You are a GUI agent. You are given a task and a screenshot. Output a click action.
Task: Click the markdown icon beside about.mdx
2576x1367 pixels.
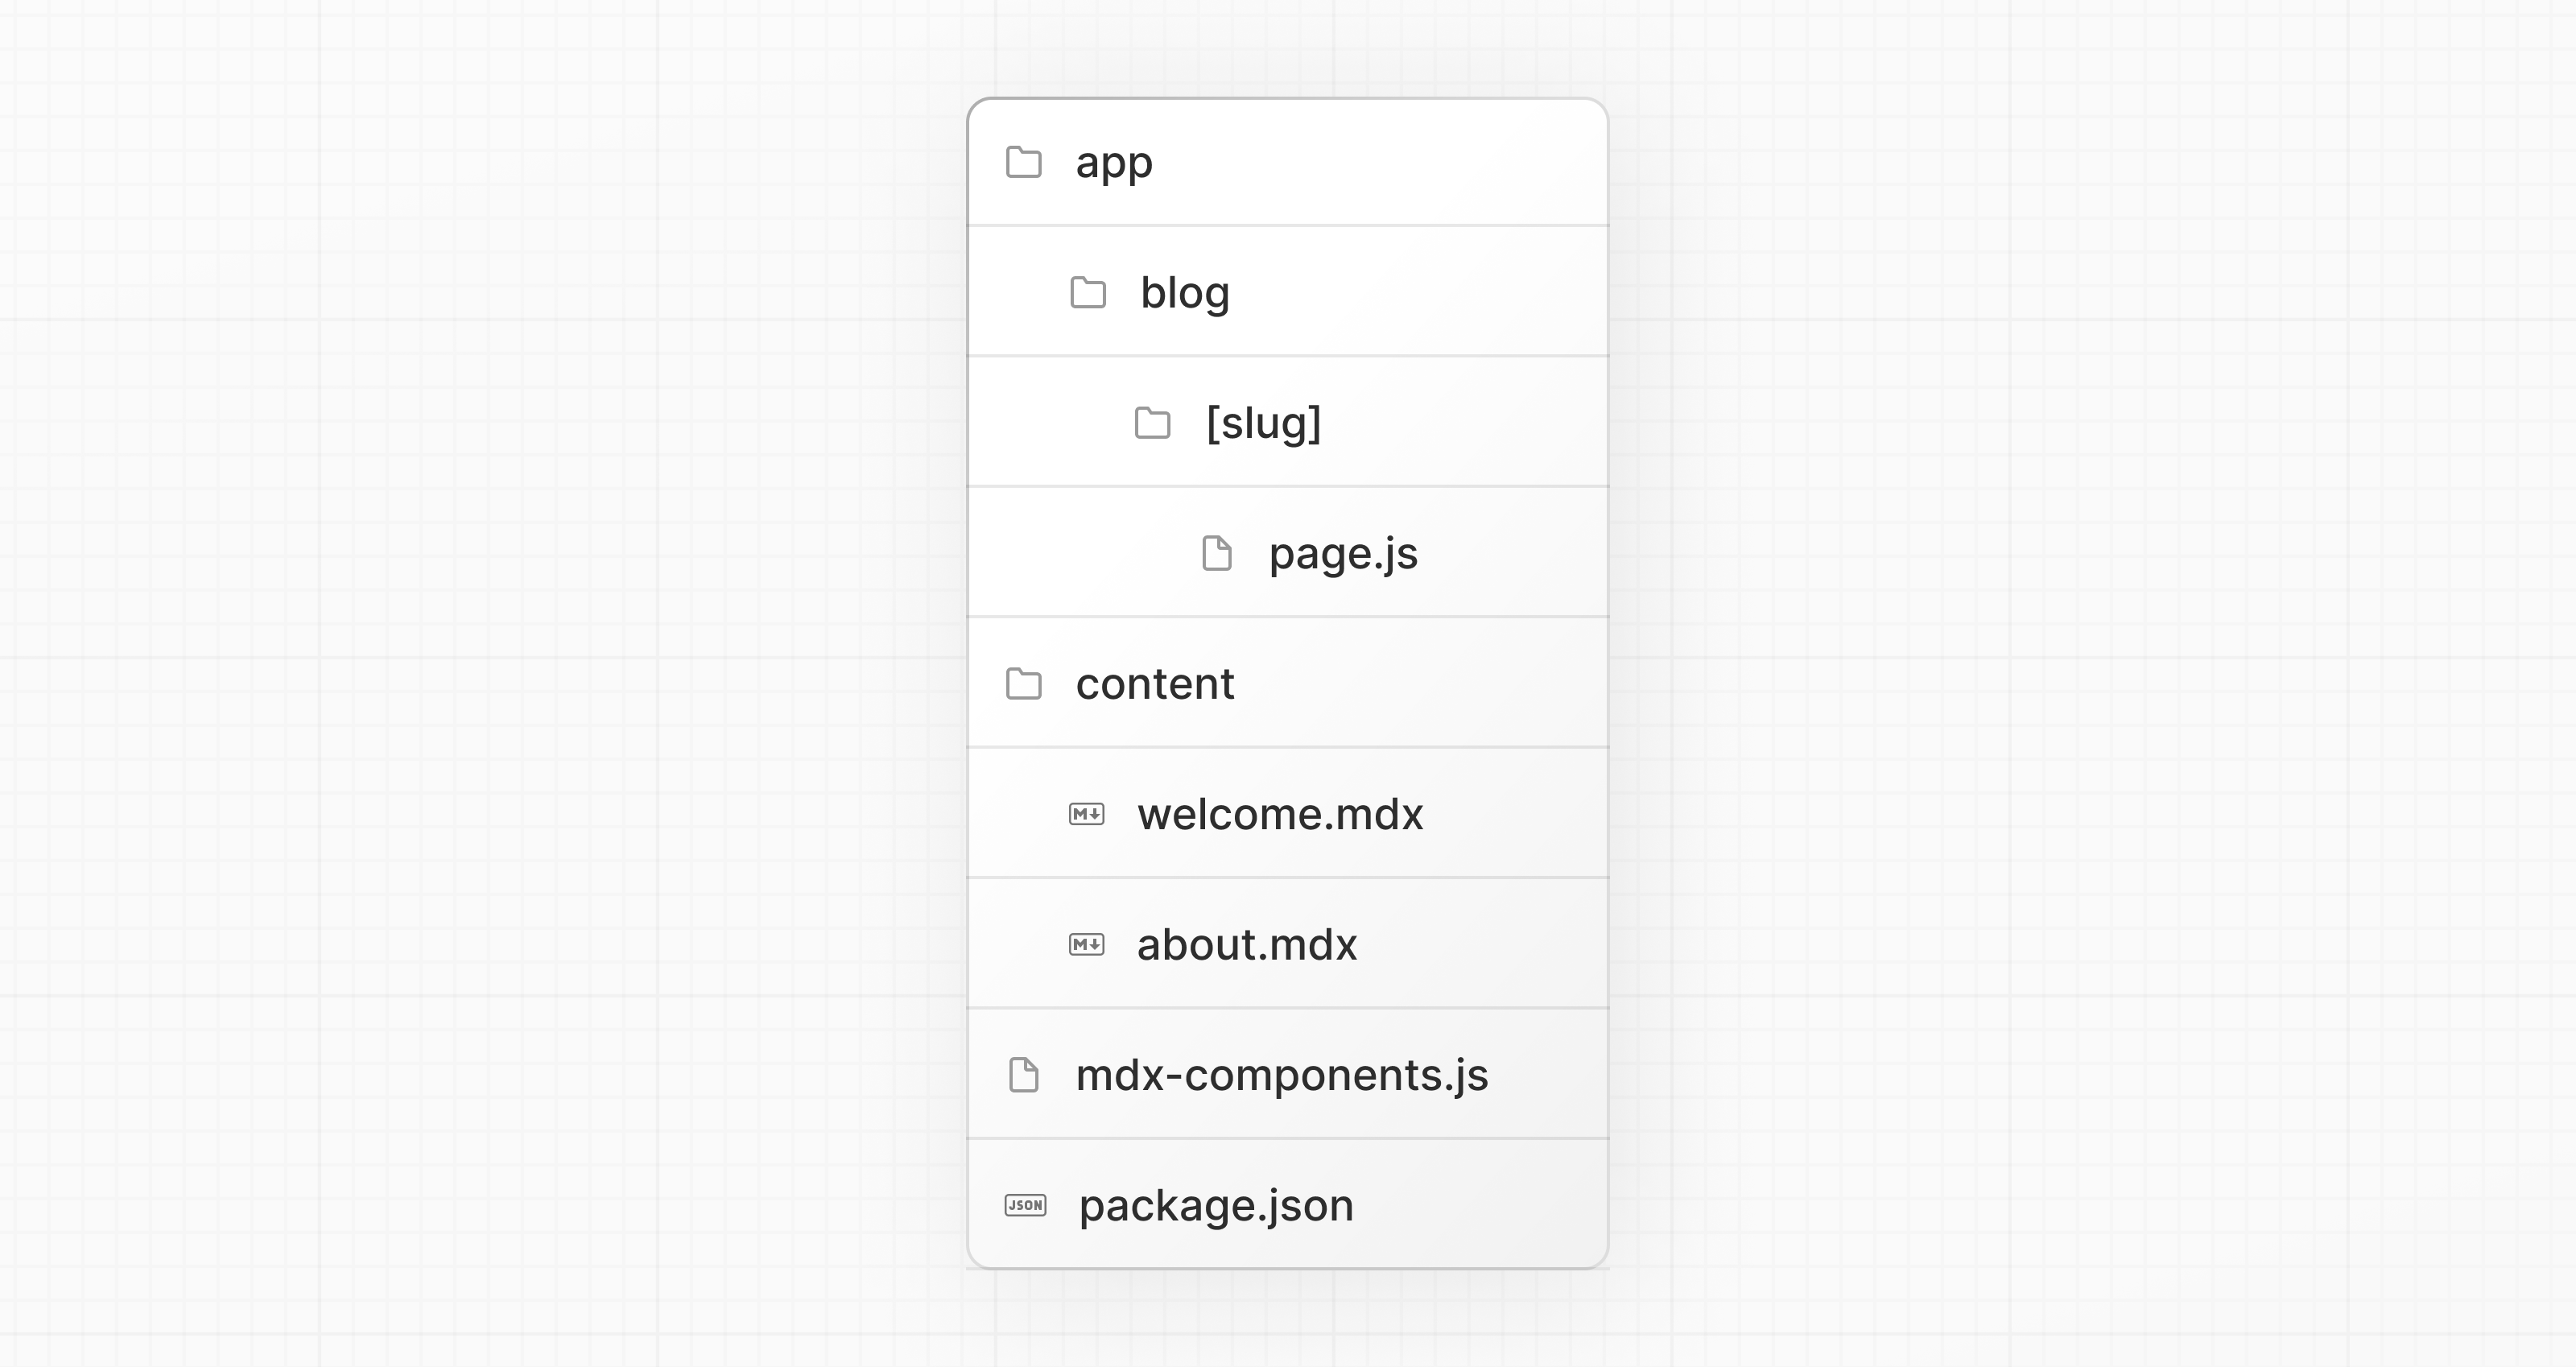[1087, 944]
